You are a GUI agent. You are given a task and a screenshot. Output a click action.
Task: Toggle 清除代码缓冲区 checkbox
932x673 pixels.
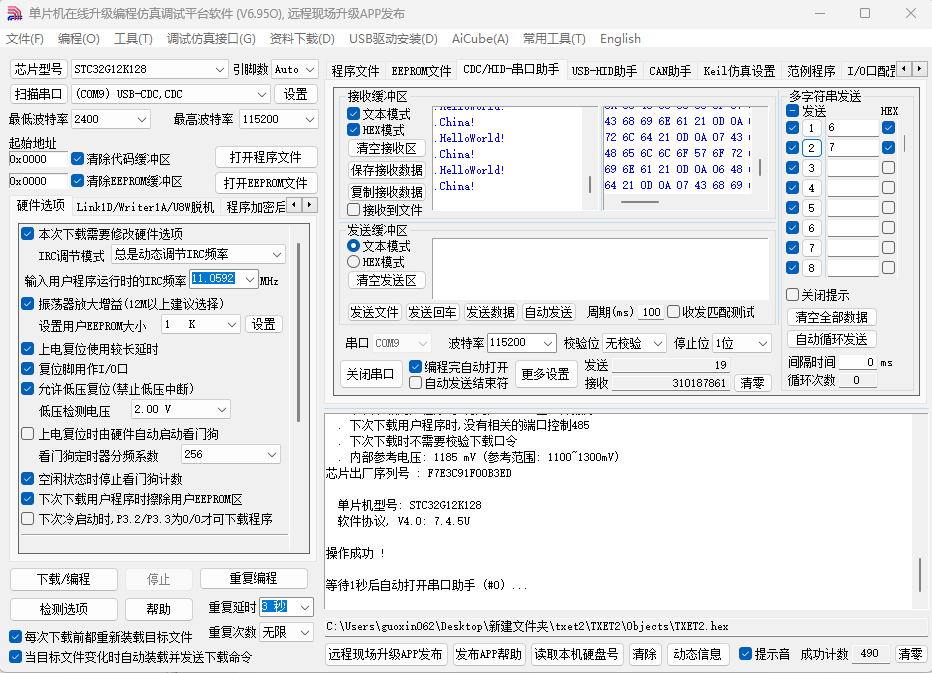click(x=77, y=159)
